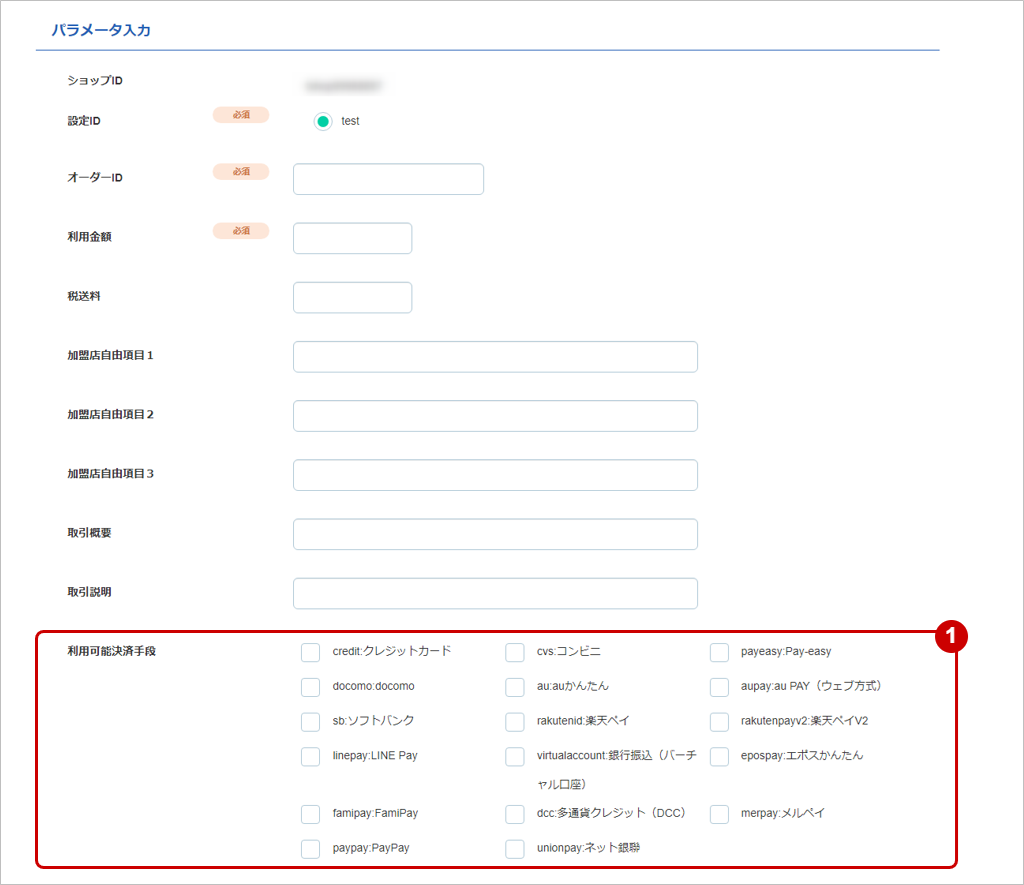
Task: Focus the 税送料 text box
Action: pos(352,297)
